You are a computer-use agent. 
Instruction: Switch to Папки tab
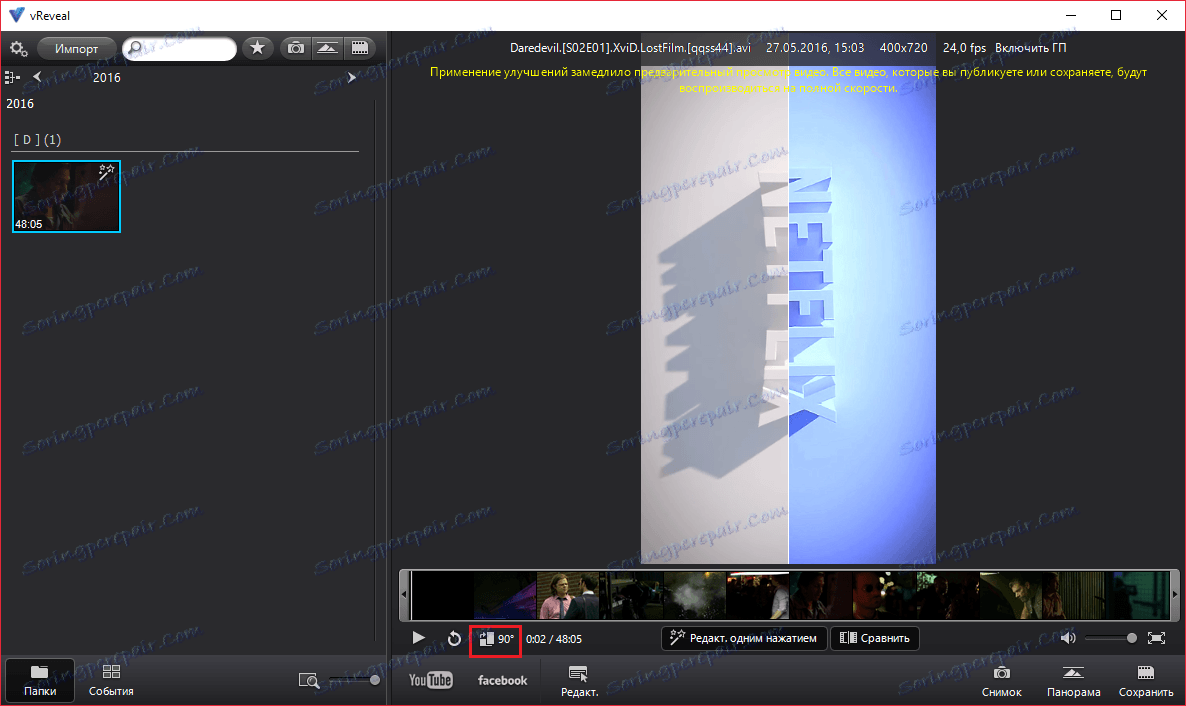(x=40, y=680)
